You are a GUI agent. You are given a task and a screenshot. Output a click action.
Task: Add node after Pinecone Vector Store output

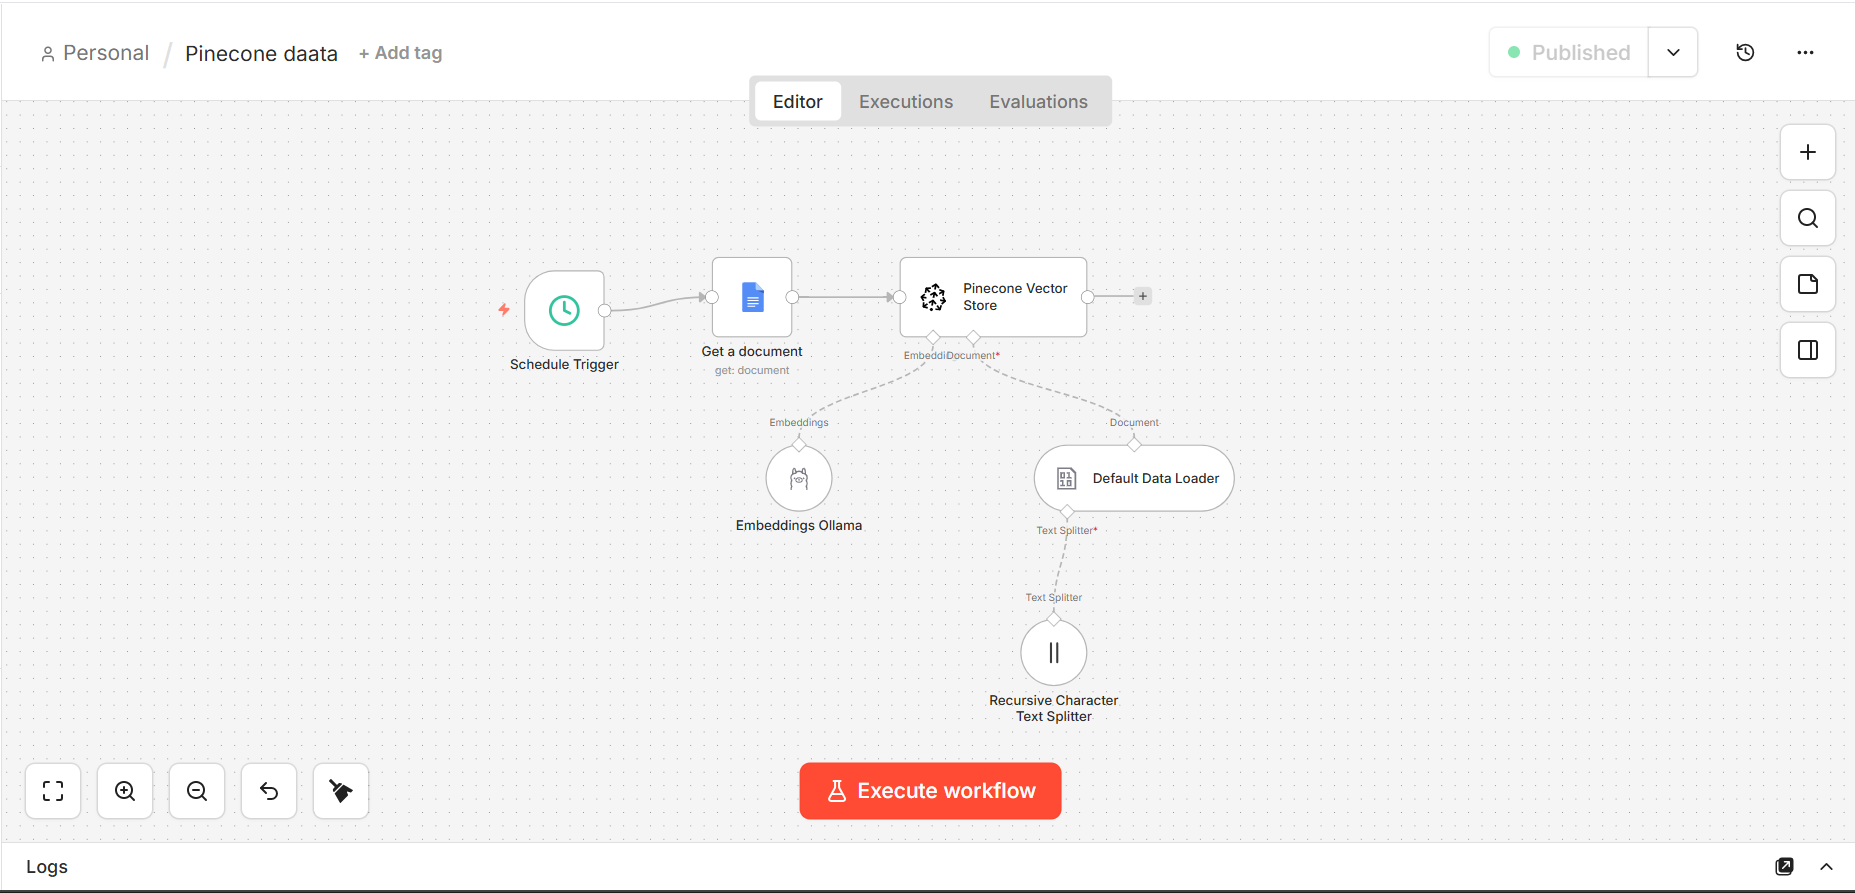(1143, 296)
